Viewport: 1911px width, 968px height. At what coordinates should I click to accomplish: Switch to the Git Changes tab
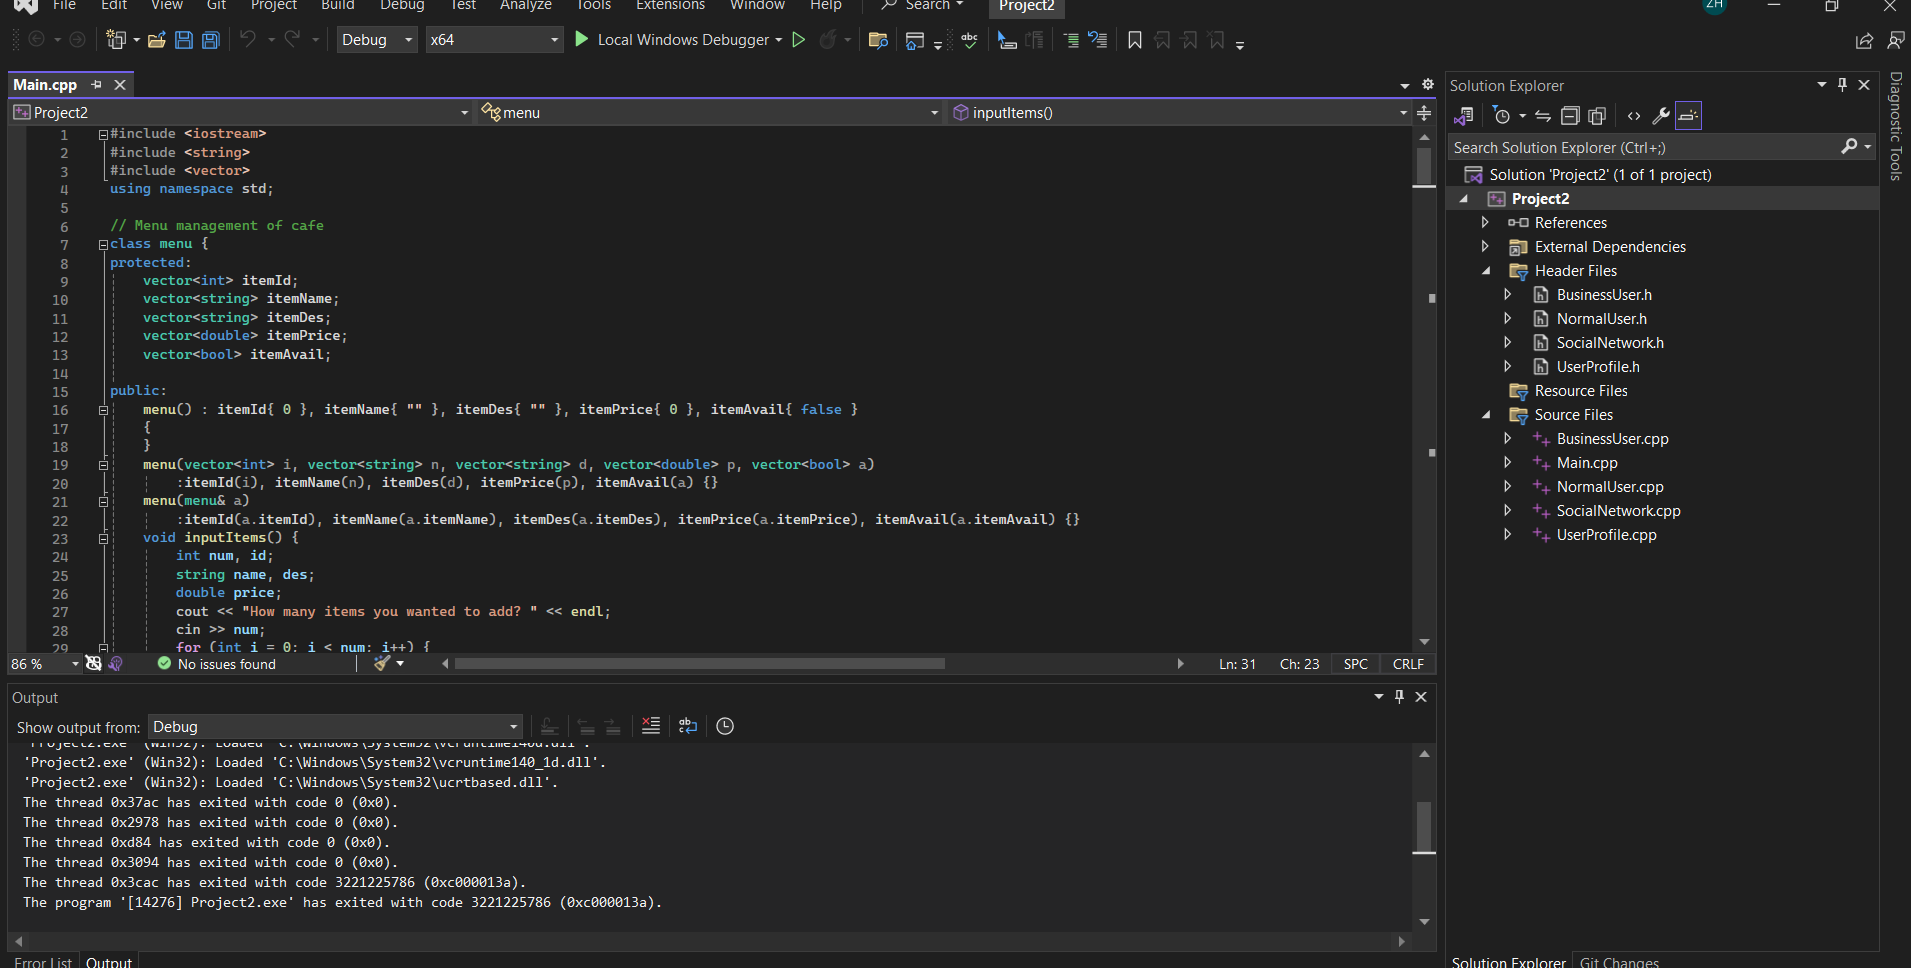(1619, 961)
